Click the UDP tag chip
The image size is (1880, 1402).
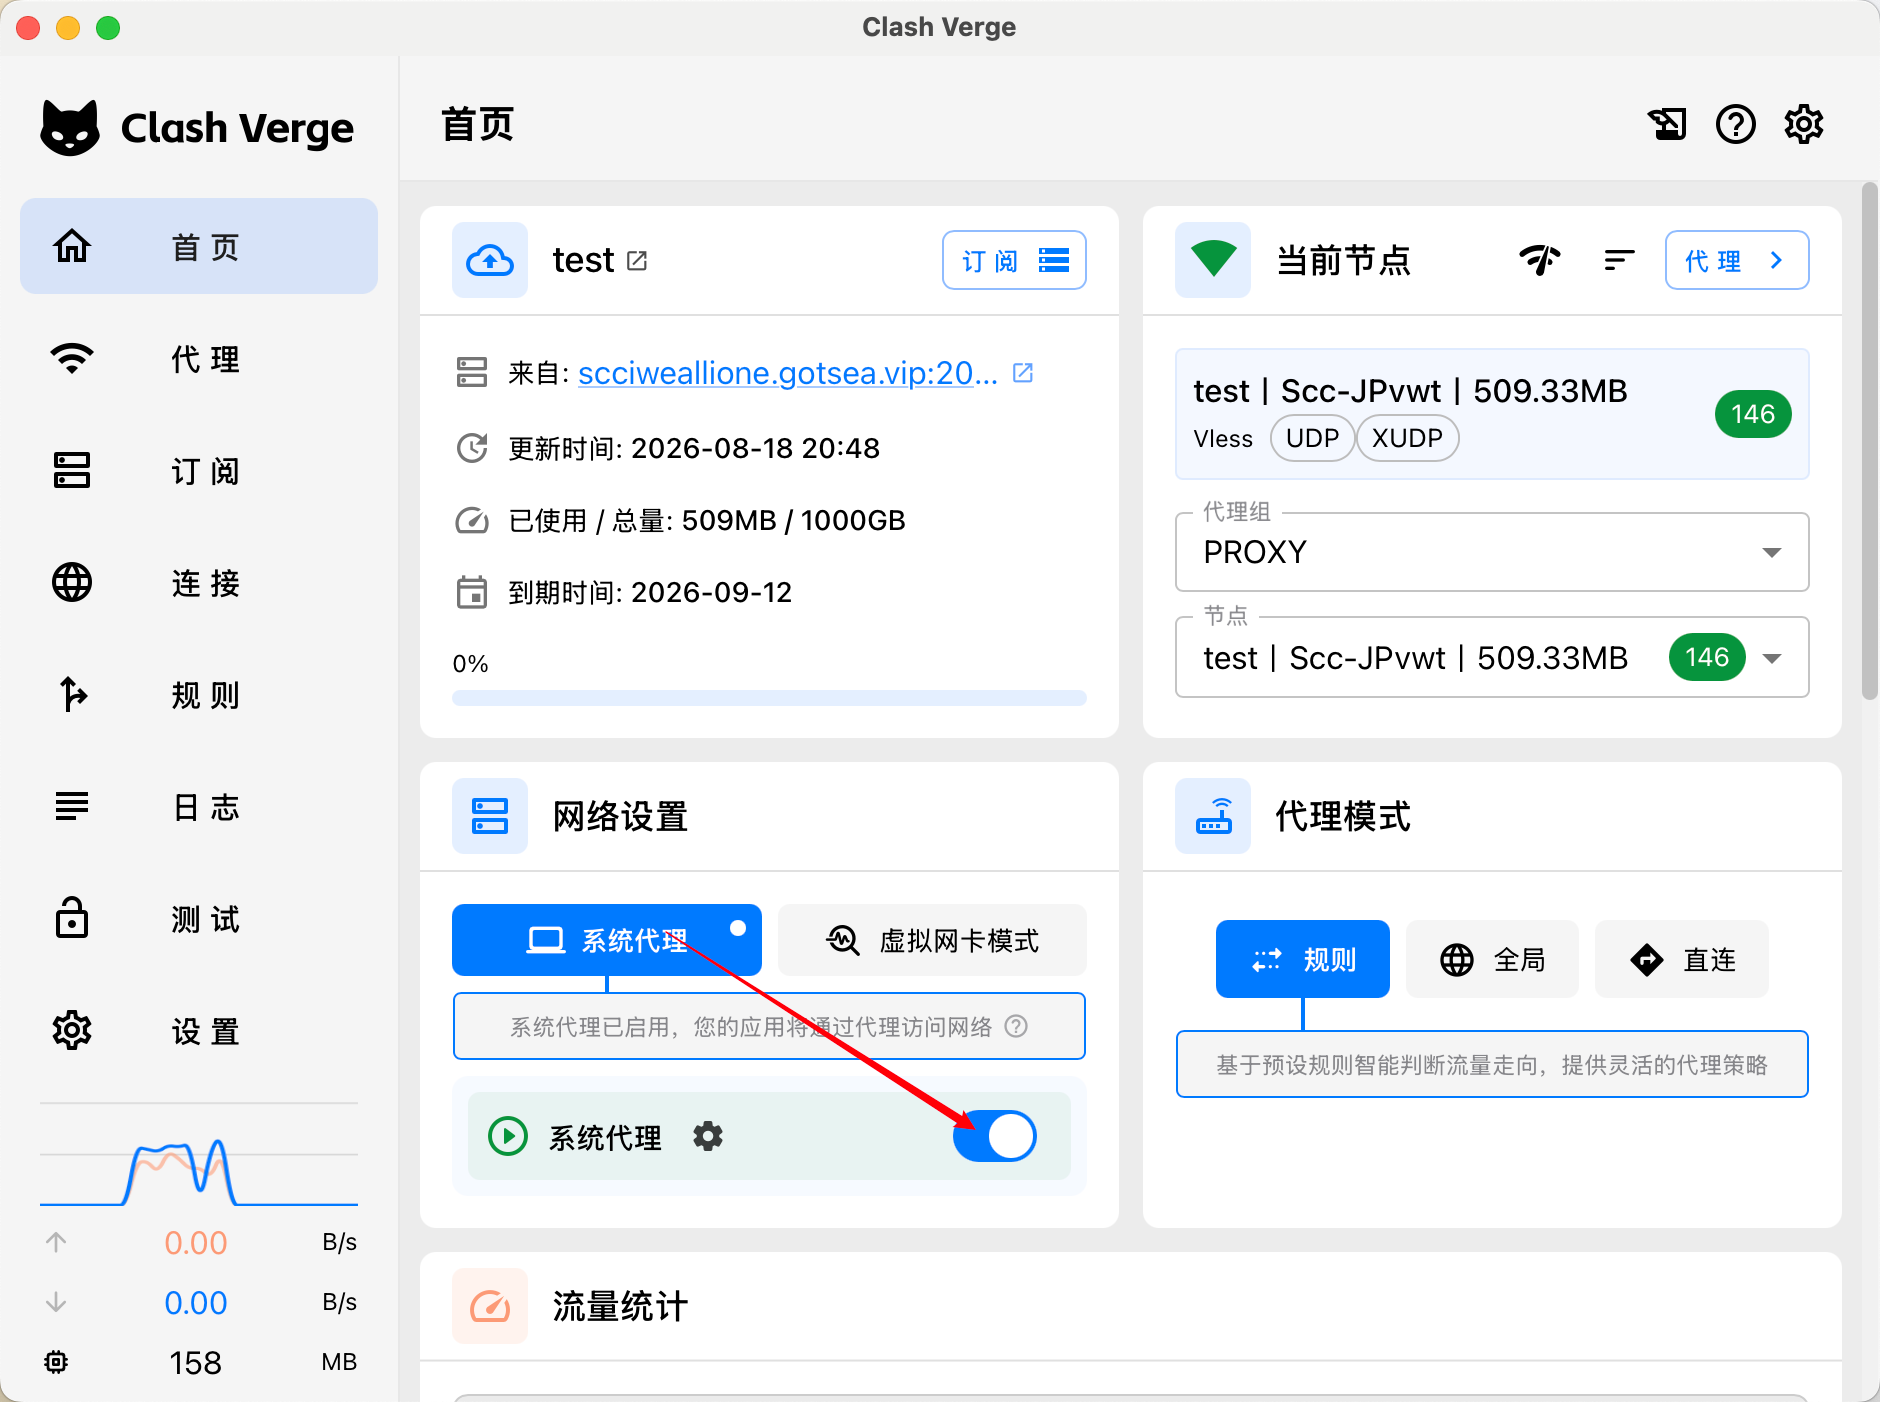[x=1312, y=438]
